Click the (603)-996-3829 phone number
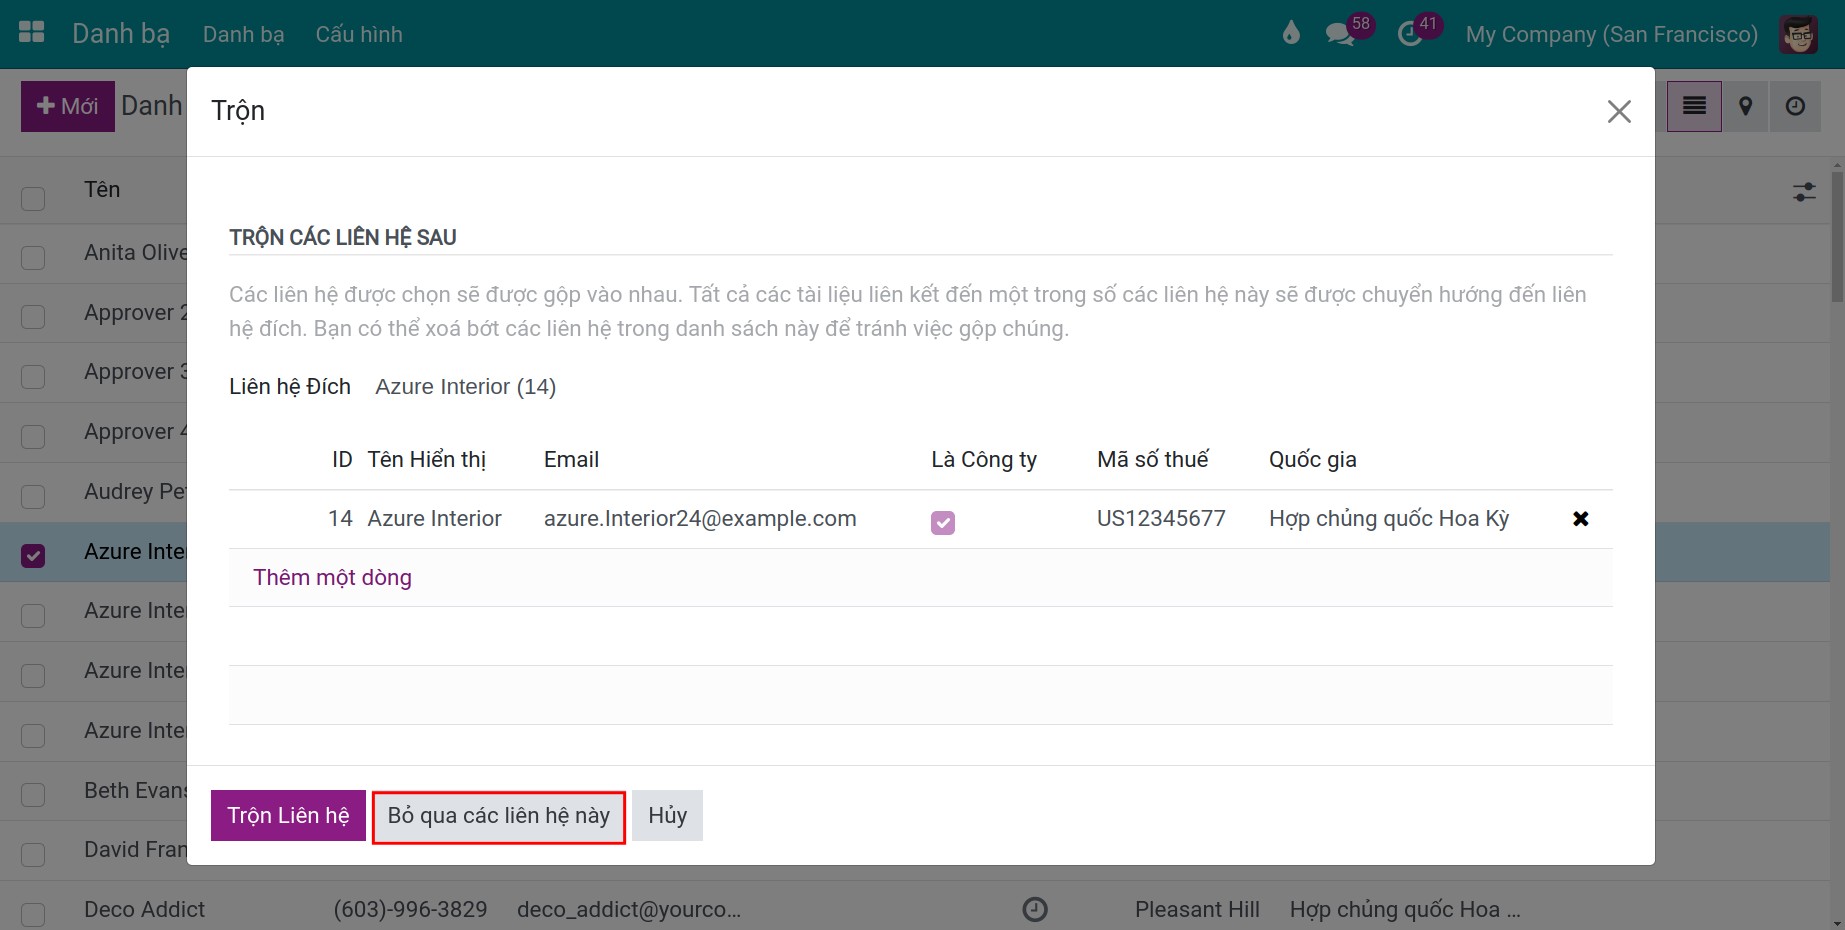The width and height of the screenshot is (1845, 930). click(x=410, y=909)
